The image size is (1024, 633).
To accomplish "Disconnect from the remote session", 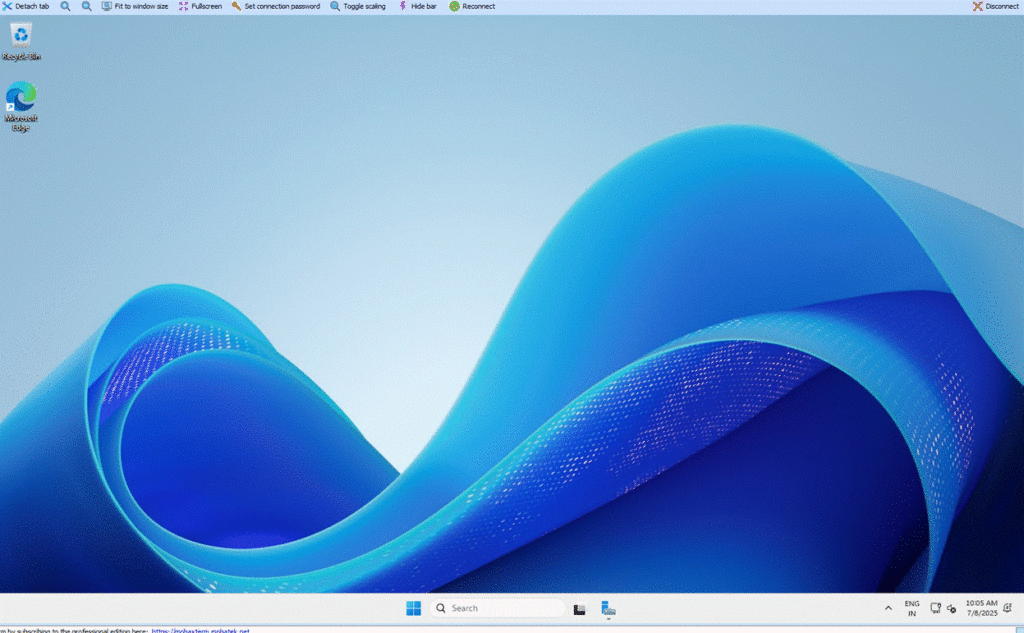I will click(x=995, y=6).
